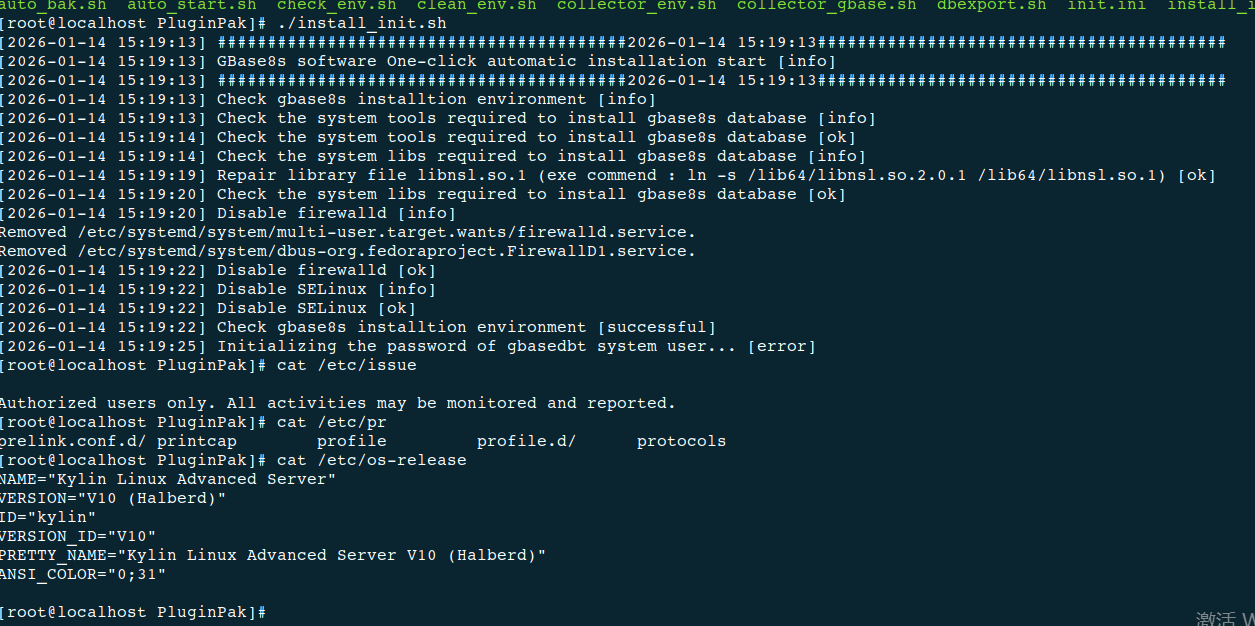Click the profile.d/ completion entry
Viewport: 1255px width, 626px height.
(526, 441)
